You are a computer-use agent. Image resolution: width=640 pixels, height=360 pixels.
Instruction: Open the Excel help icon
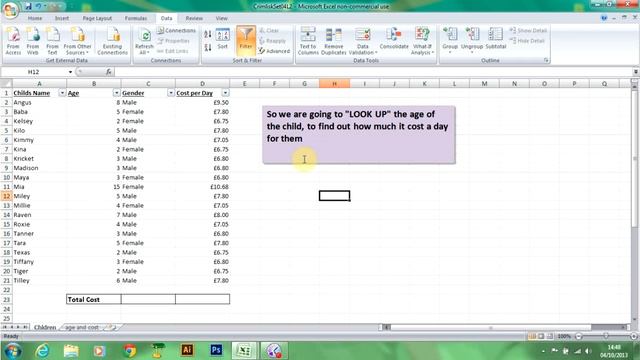604,18
